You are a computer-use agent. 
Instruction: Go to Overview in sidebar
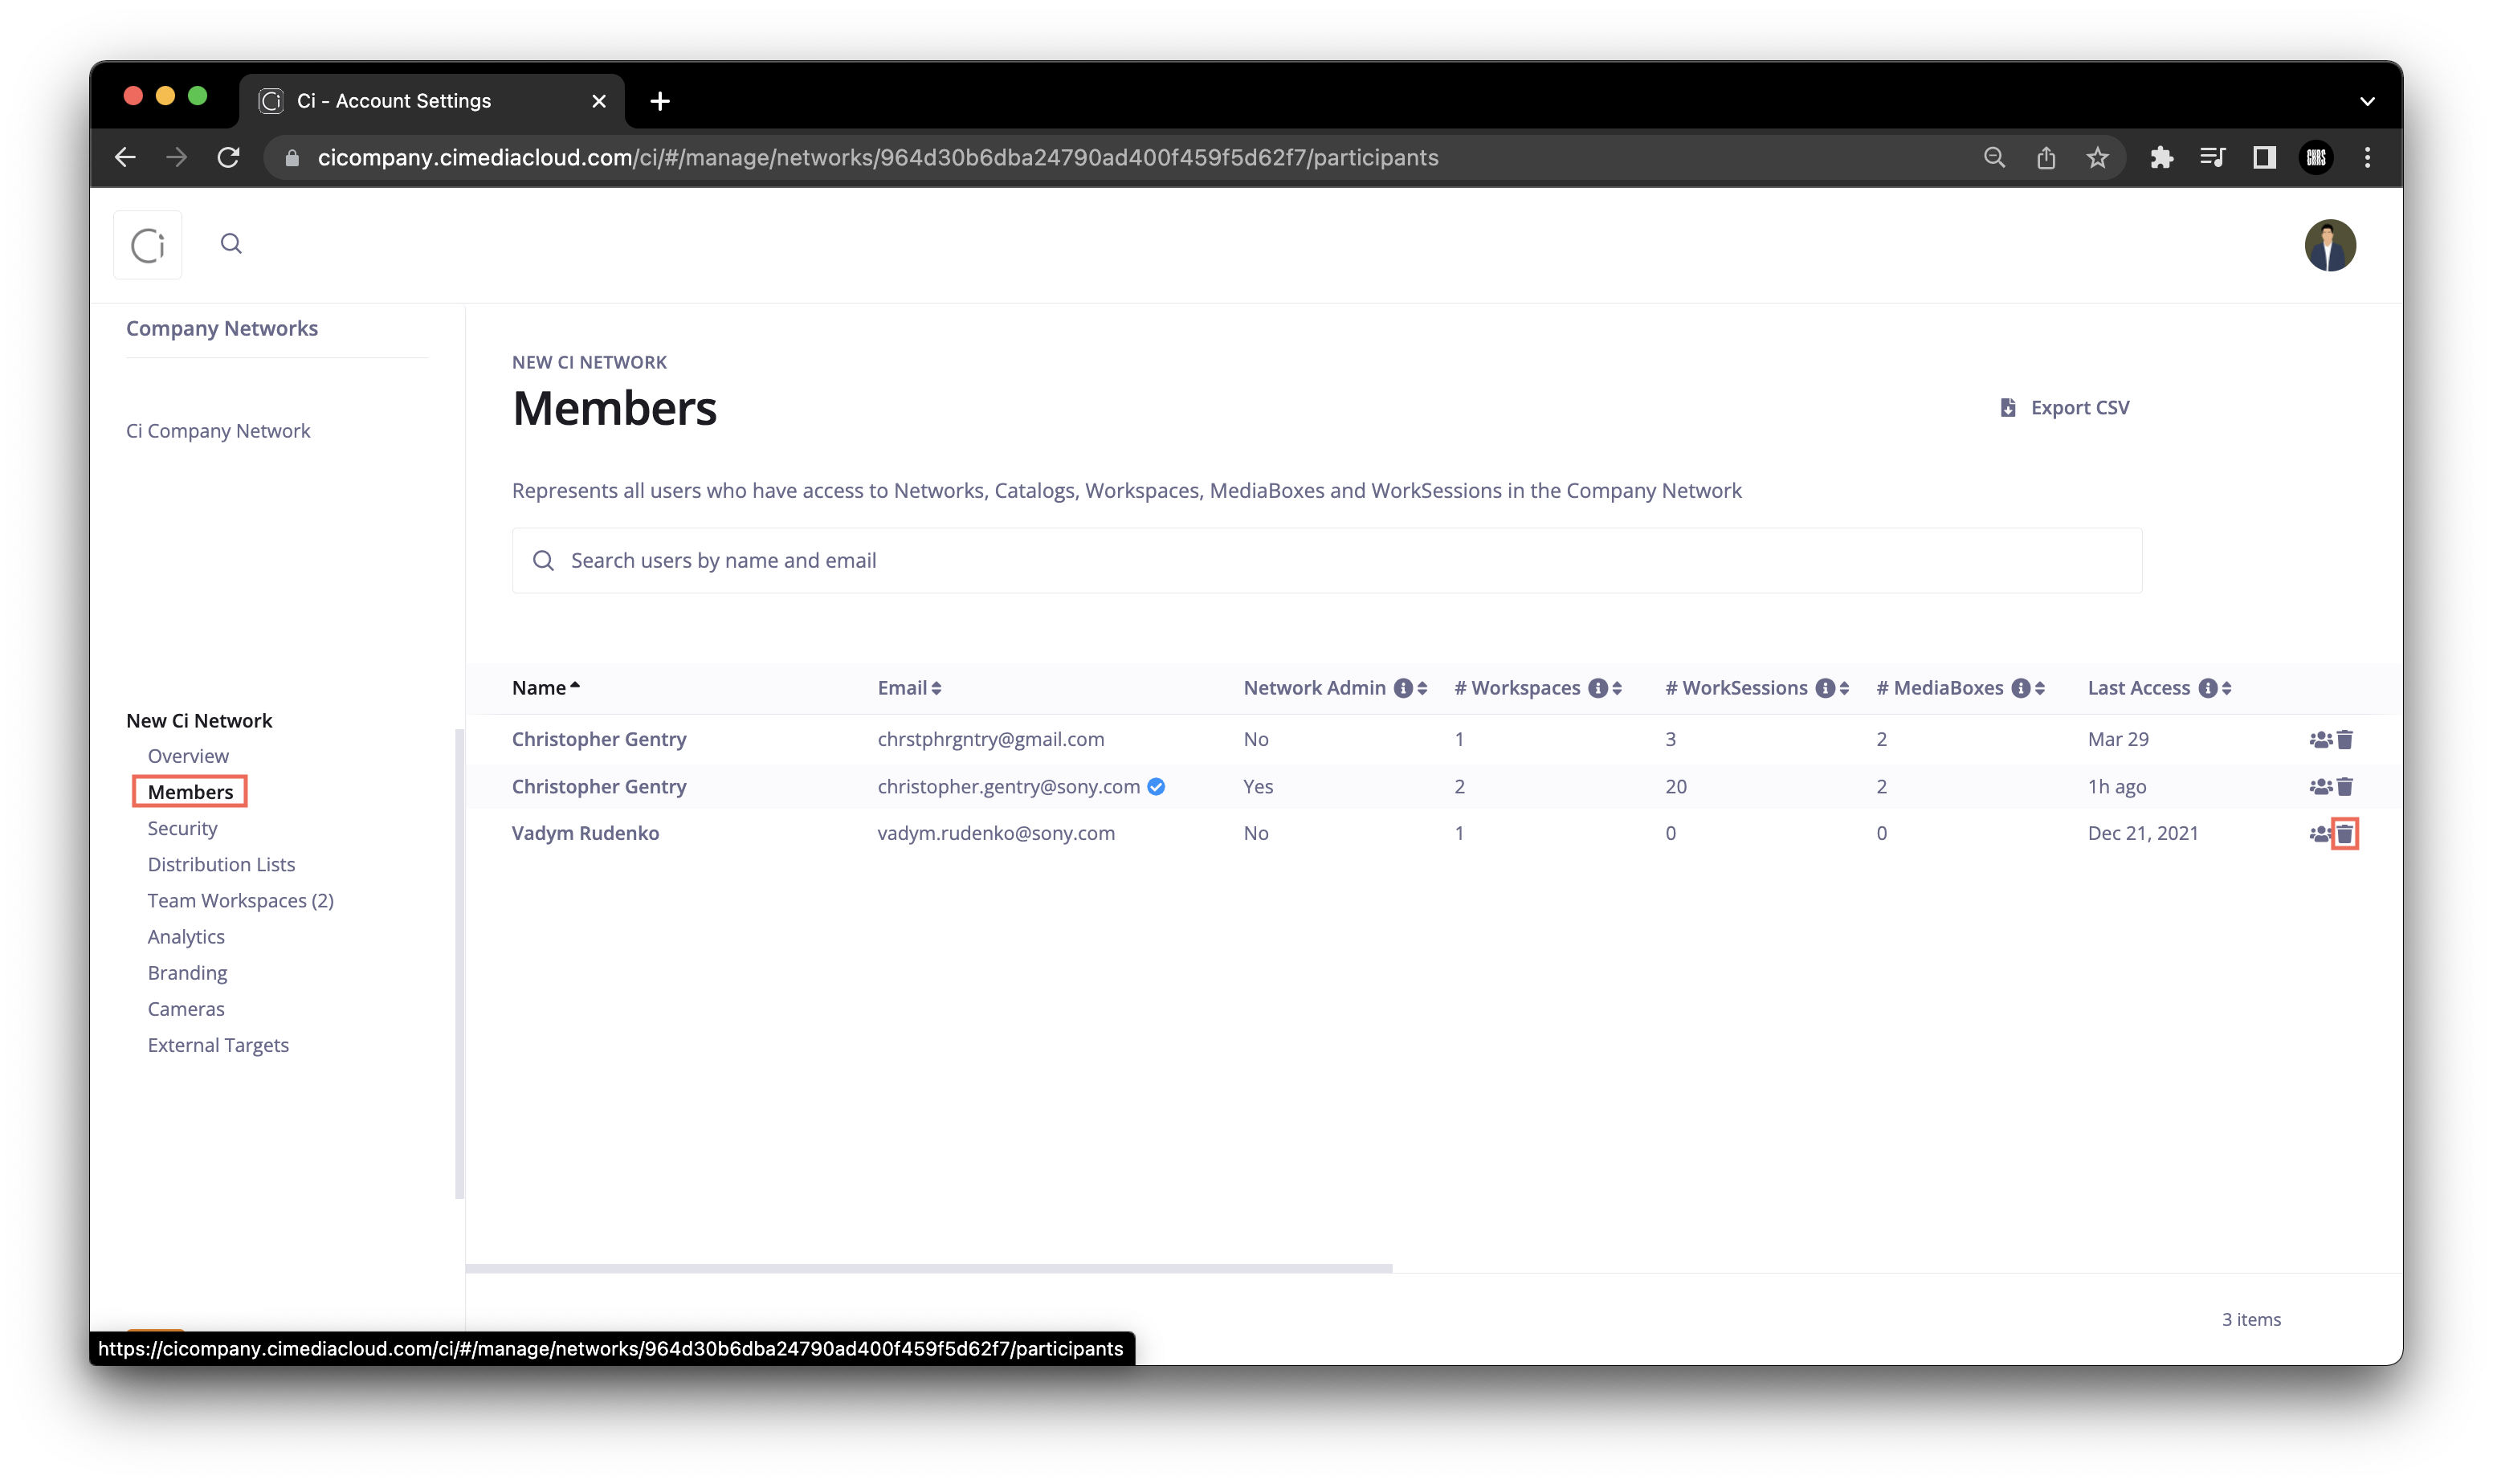(x=188, y=757)
